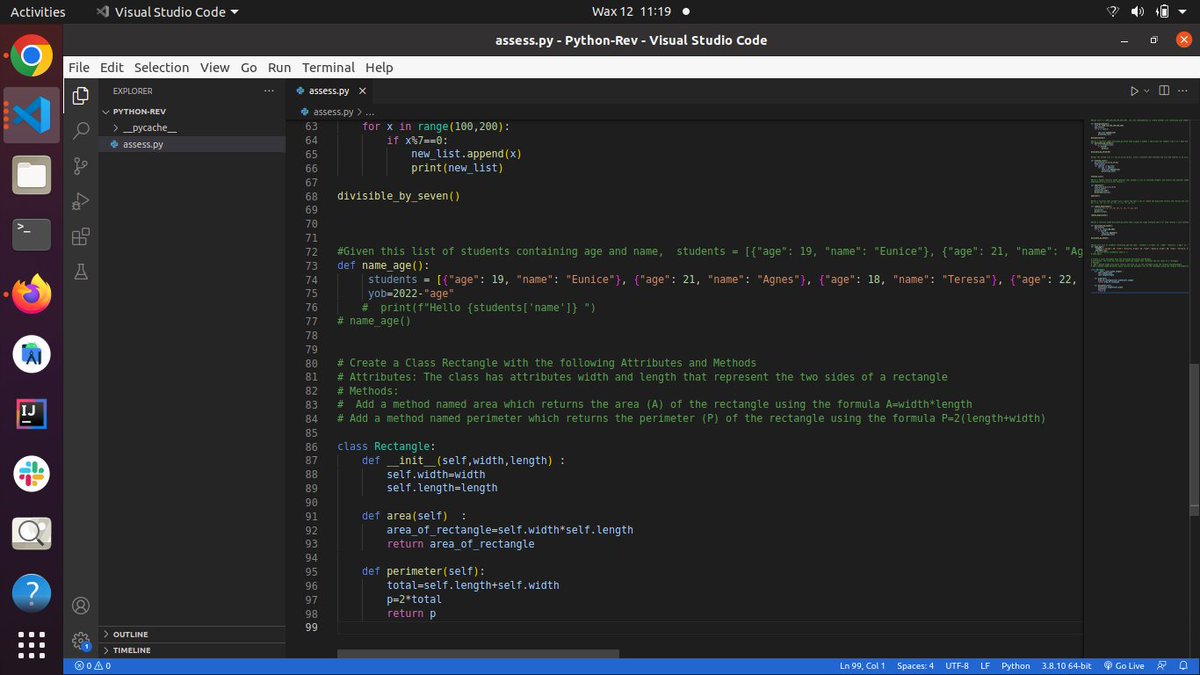The width and height of the screenshot is (1200, 675).
Task: Open Slack from the dock
Action: point(31,472)
